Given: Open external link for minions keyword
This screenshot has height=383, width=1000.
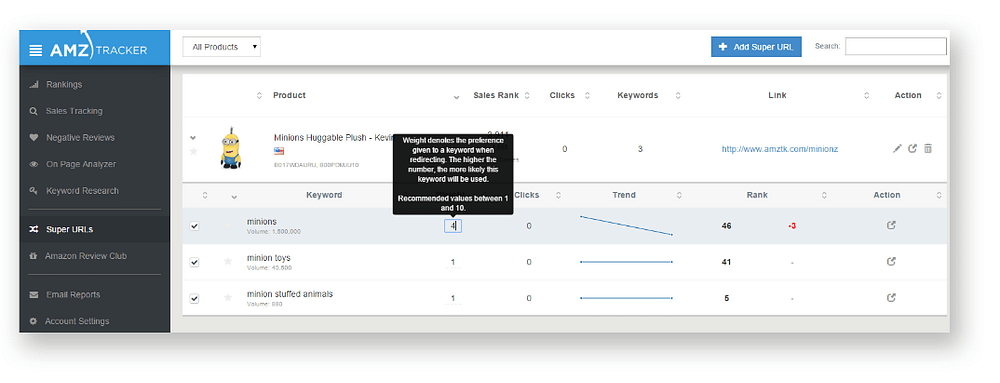Looking at the screenshot, I should click(891, 225).
